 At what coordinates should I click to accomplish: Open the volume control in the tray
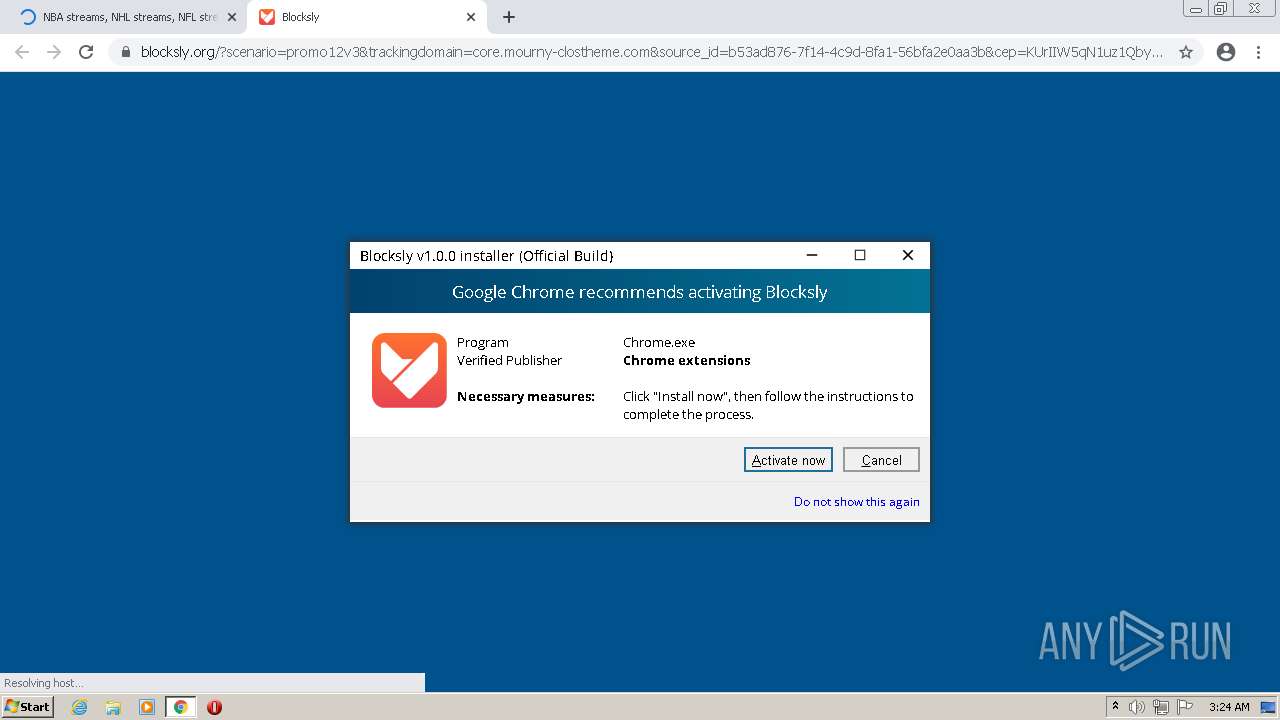pos(1137,707)
